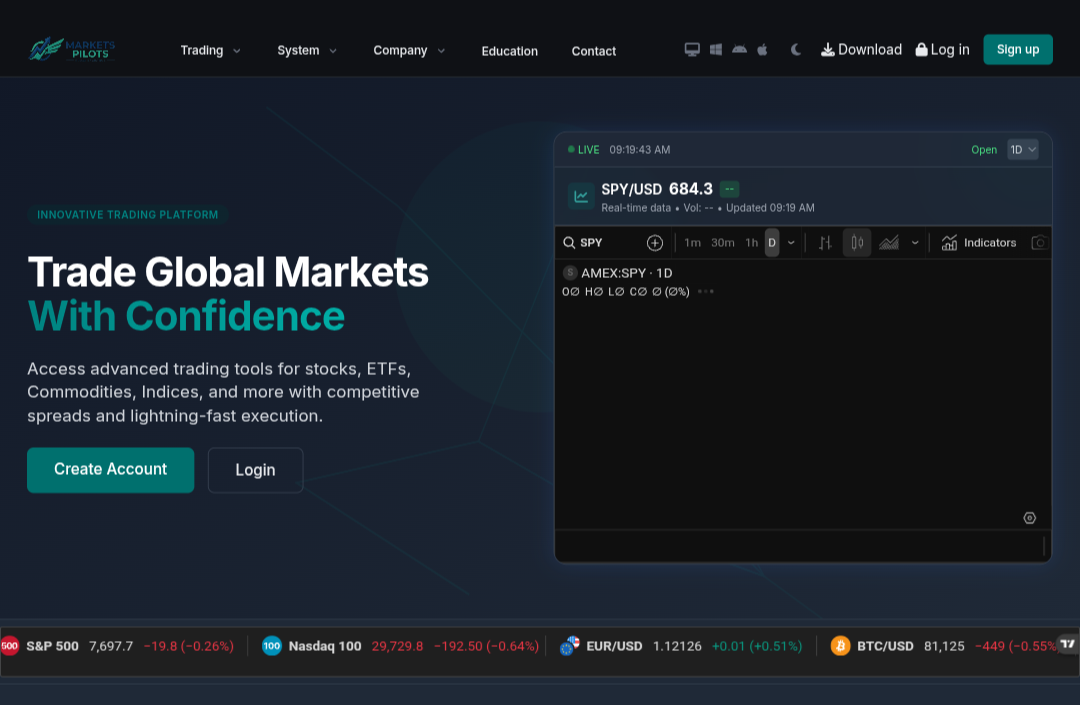Image resolution: width=1080 pixels, height=705 pixels.
Task: Click the Bitcoin orange icon
Action: point(840,646)
